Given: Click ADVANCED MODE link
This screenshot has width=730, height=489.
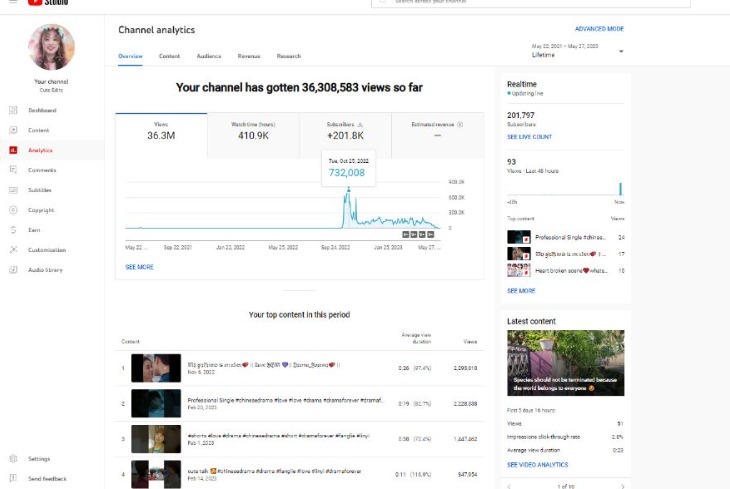Looking at the screenshot, I should click(599, 29).
